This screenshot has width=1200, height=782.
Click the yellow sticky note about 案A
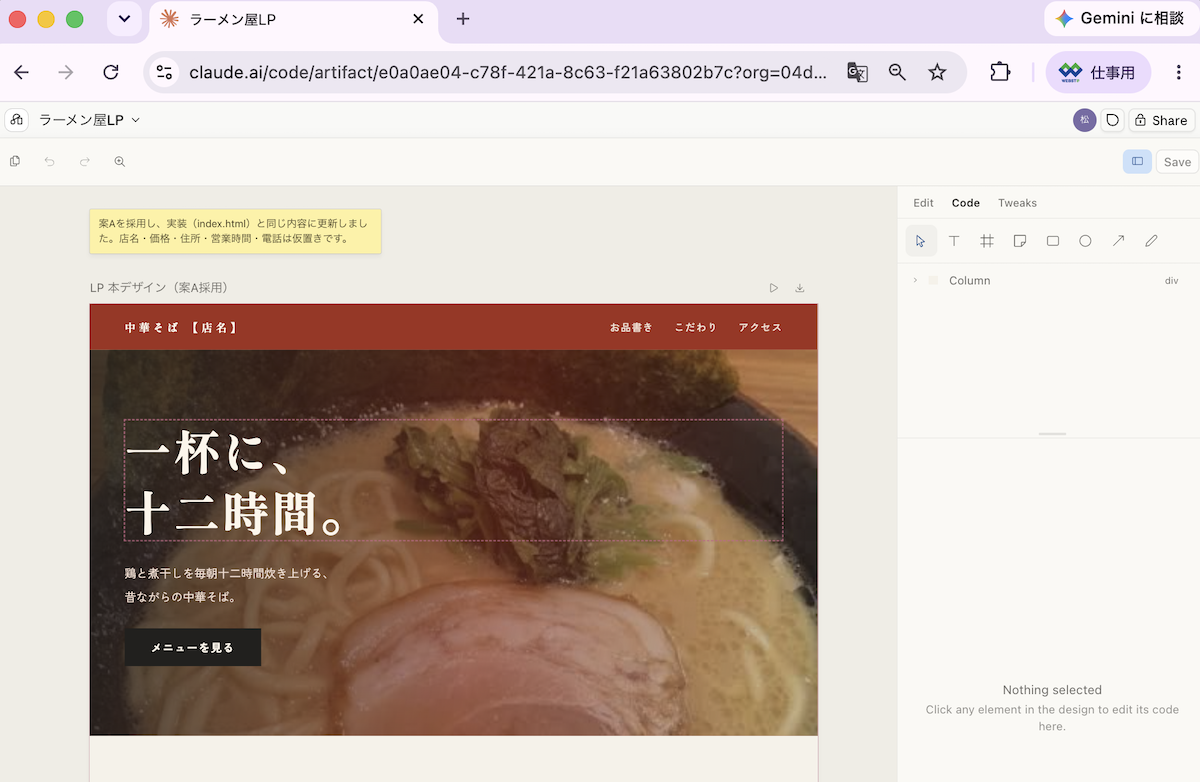tap(235, 231)
